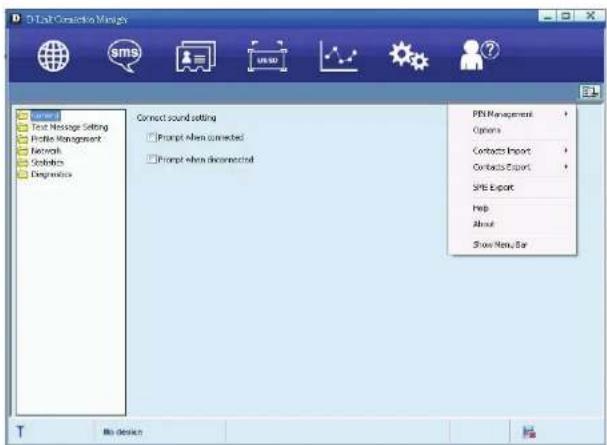Click the folder icon beside Diagnostics
Image resolution: width=607 pixels, height=445 pixels.
(x=23, y=175)
